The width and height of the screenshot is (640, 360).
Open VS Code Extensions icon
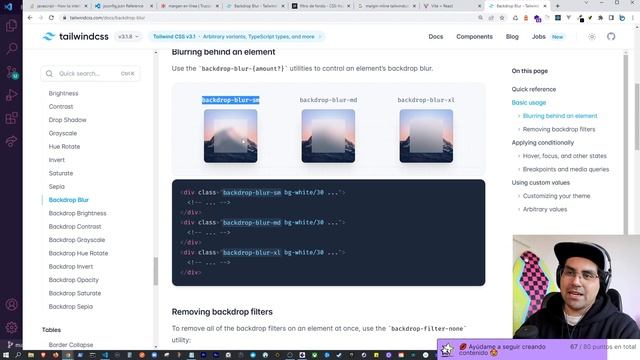(x=11, y=118)
